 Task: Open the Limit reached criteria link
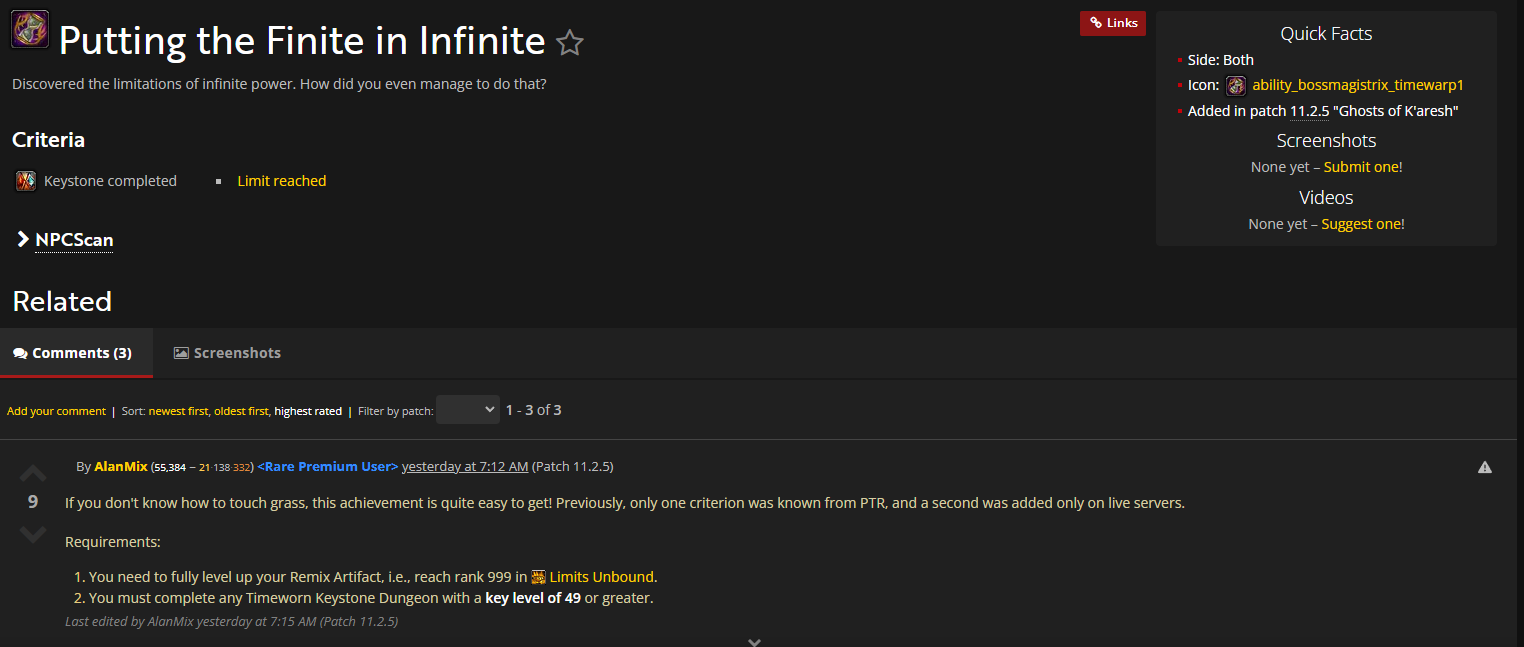[x=282, y=181]
